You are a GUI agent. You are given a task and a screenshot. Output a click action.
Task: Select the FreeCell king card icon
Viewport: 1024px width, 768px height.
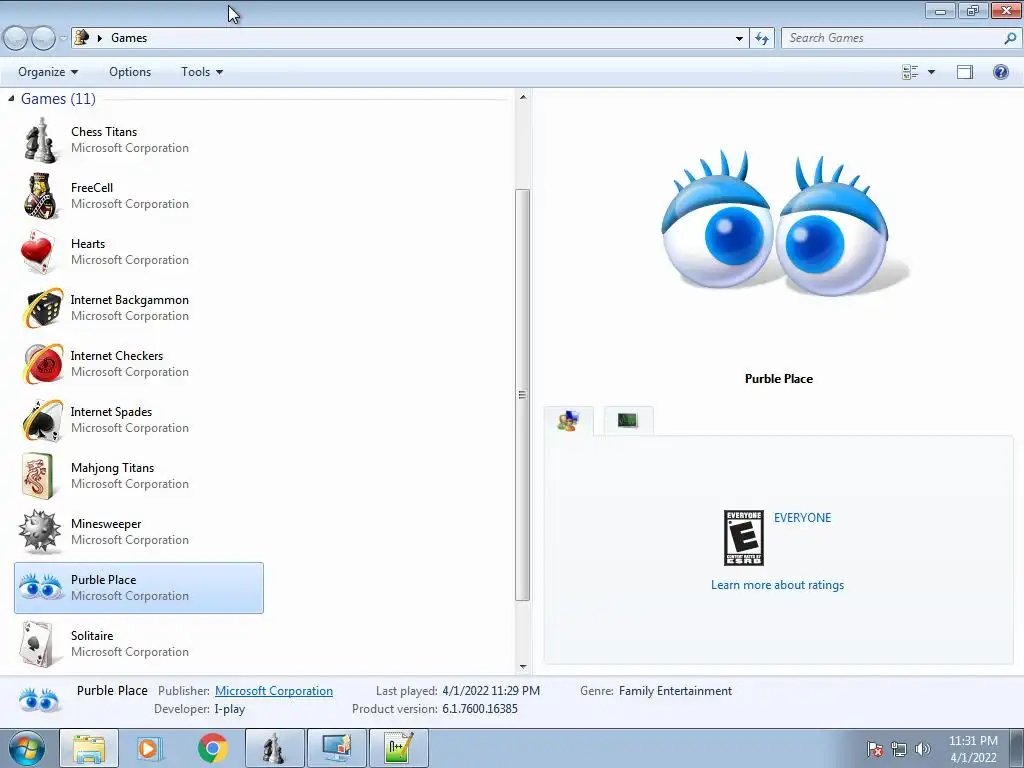coord(40,196)
